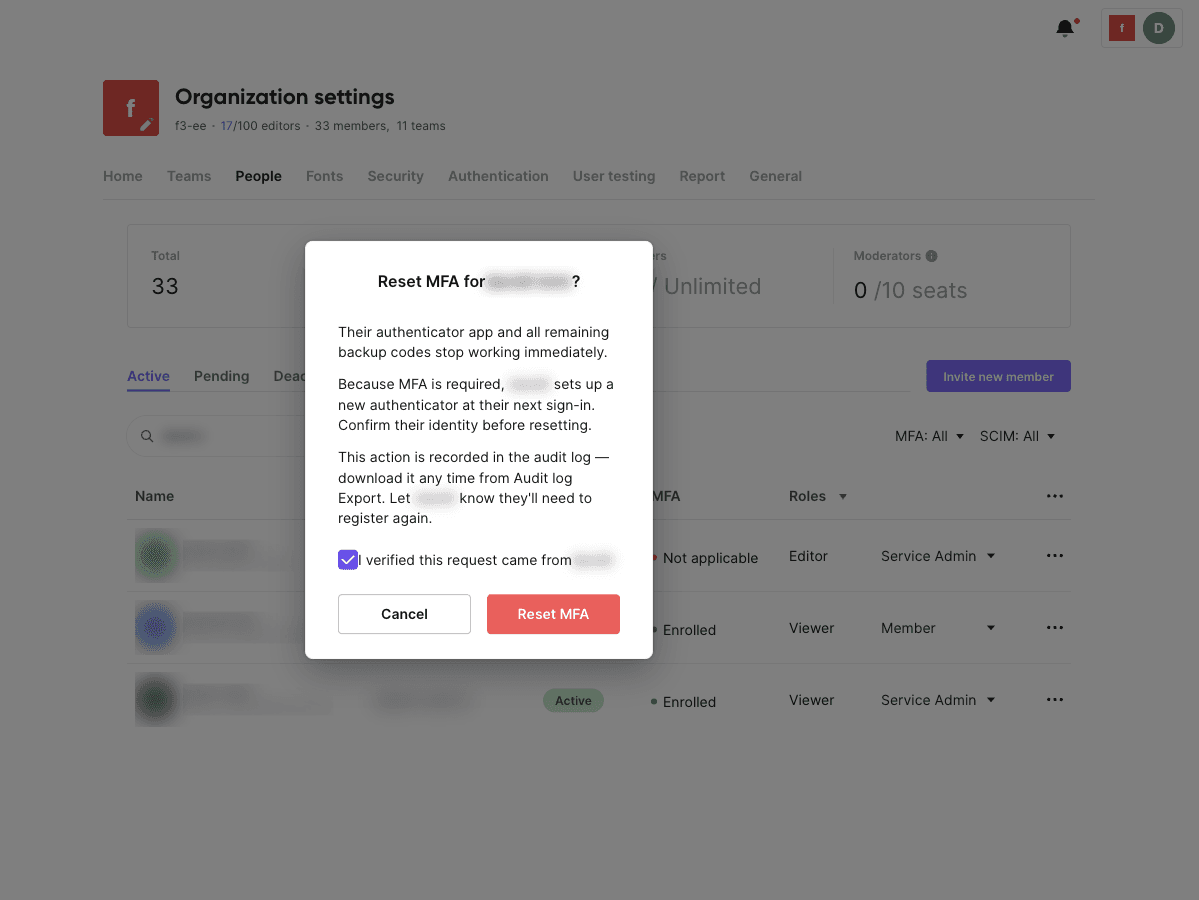Click the Name column header

pos(154,496)
